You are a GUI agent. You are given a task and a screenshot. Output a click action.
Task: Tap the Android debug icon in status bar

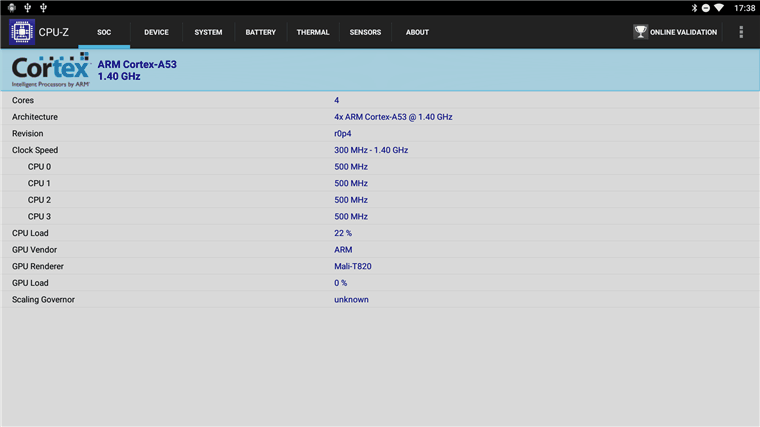(x=12, y=7)
